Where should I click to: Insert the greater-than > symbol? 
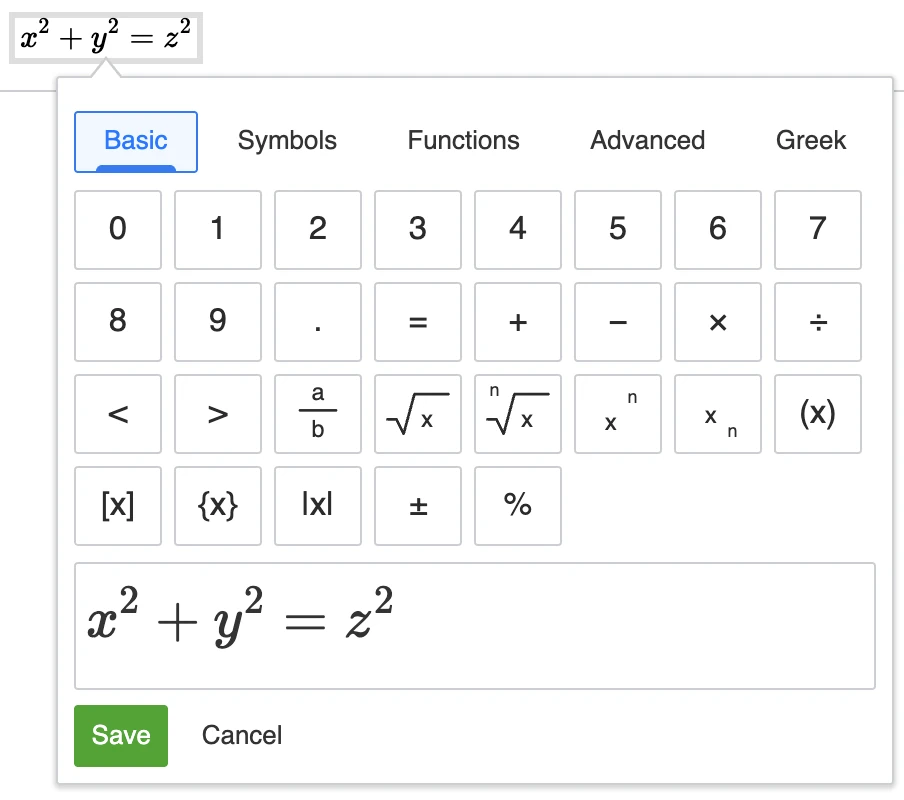(x=218, y=414)
